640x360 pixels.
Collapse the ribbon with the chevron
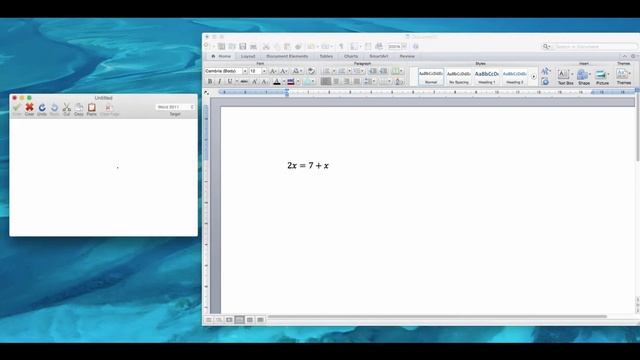[x=624, y=56]
